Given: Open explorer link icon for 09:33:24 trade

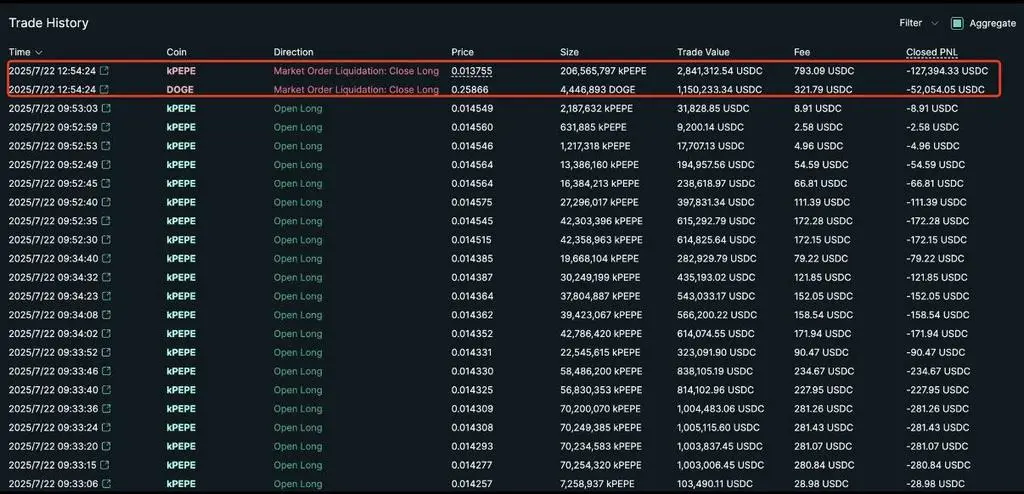Looking at the screenshot, I should click(106, 428).
